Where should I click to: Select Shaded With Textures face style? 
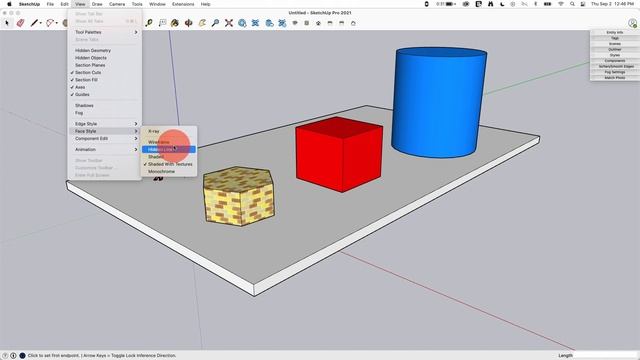[x=169, y=164]
